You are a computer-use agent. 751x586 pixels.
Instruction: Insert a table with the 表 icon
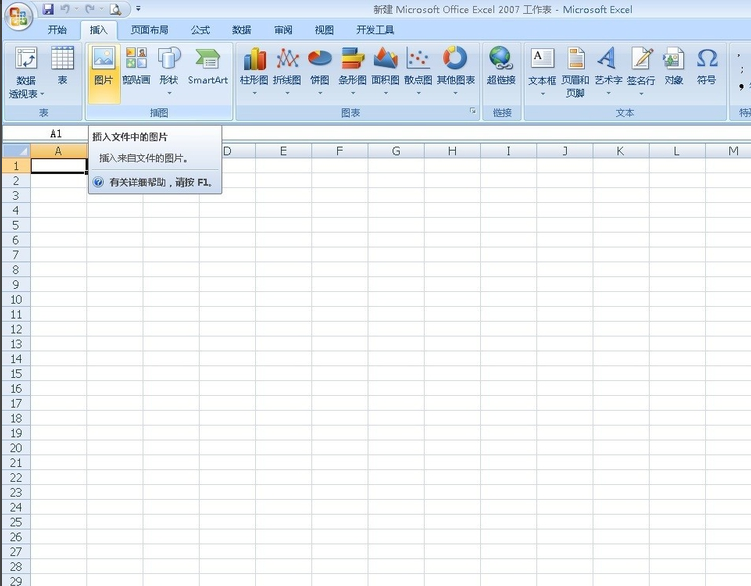(x=62, y=66)
